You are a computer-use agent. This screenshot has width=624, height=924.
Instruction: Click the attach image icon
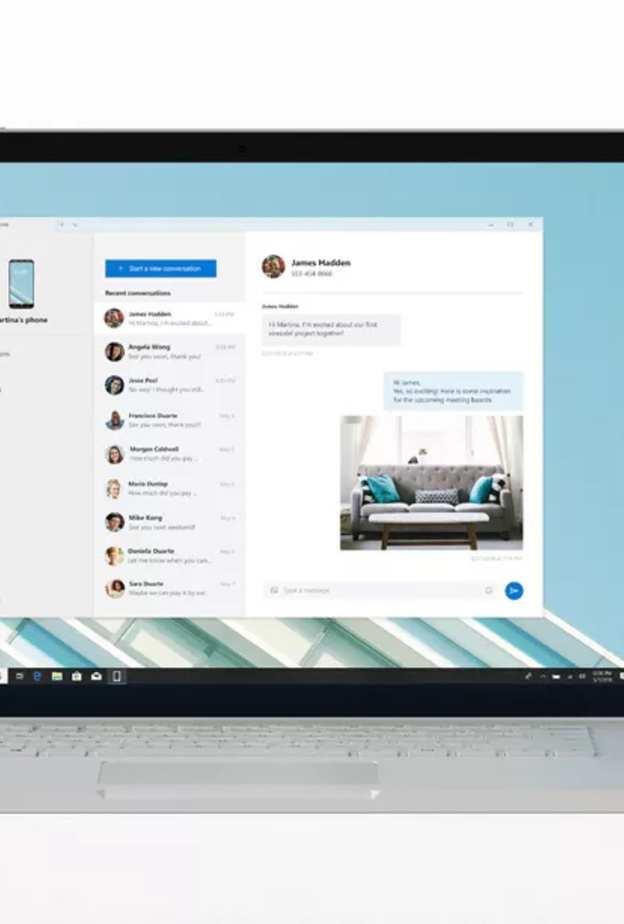[x=274, y=591]
